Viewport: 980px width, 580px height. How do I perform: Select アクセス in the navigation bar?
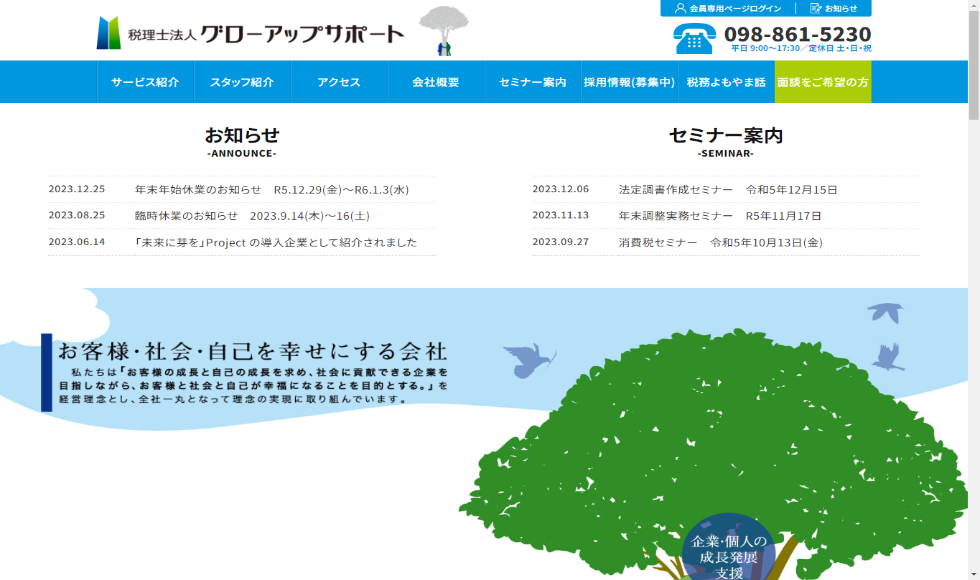tap(339, 82)
